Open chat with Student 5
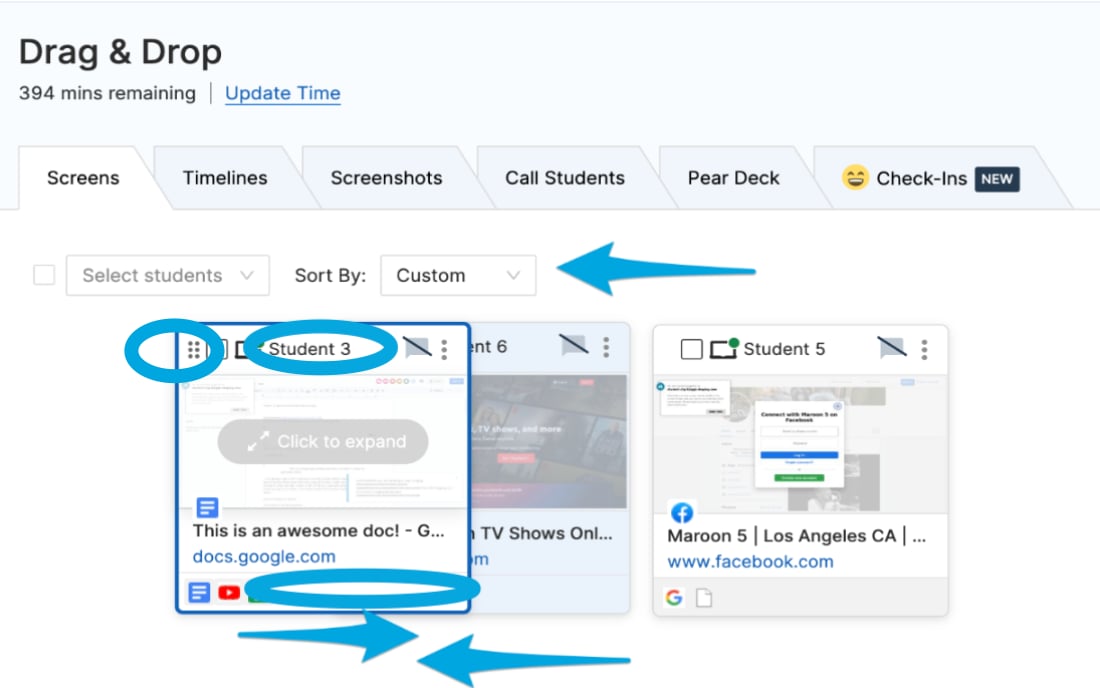This screenshot has height=688, width=1100. point(892,347)
